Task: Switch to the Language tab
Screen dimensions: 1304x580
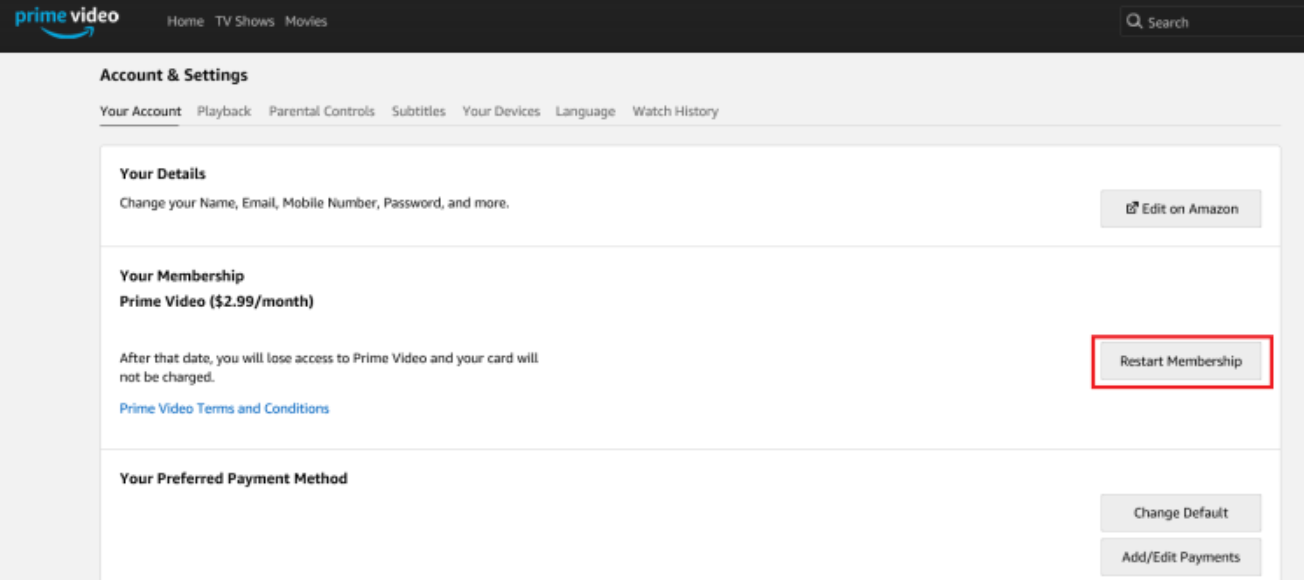Action: [x=585, y=111]
